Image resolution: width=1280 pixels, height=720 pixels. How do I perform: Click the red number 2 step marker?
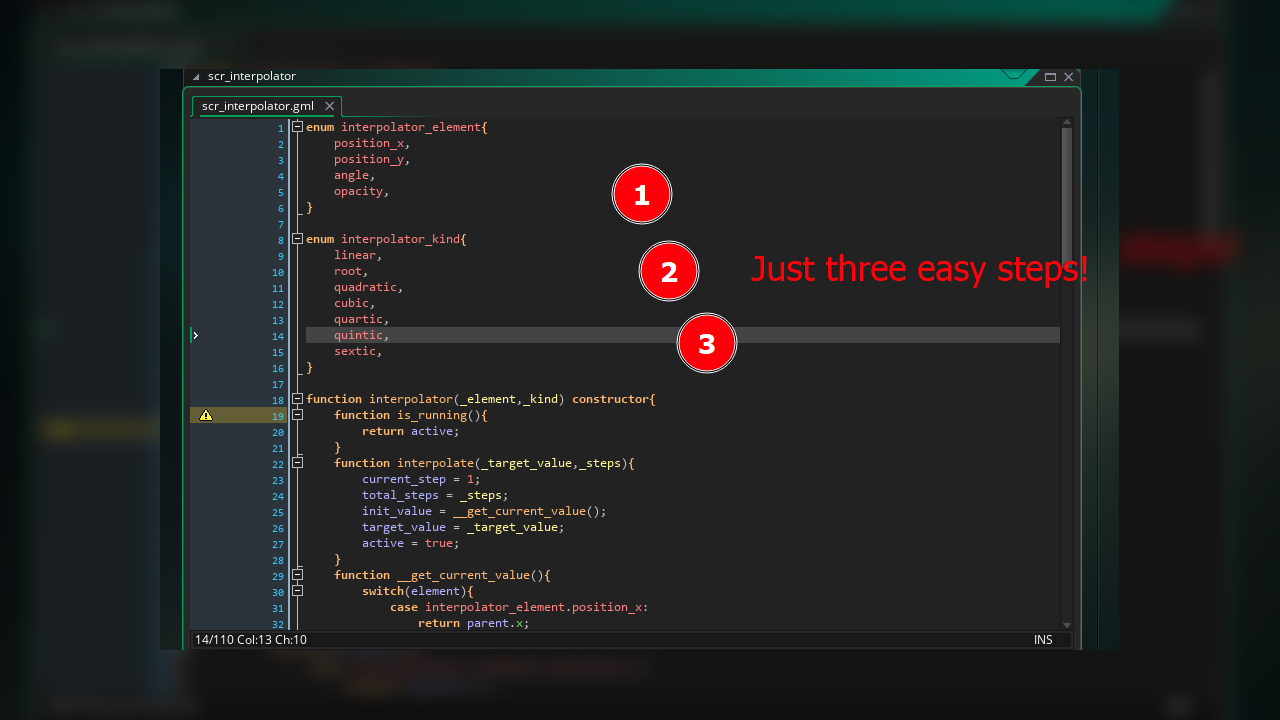tap(669, 272)
